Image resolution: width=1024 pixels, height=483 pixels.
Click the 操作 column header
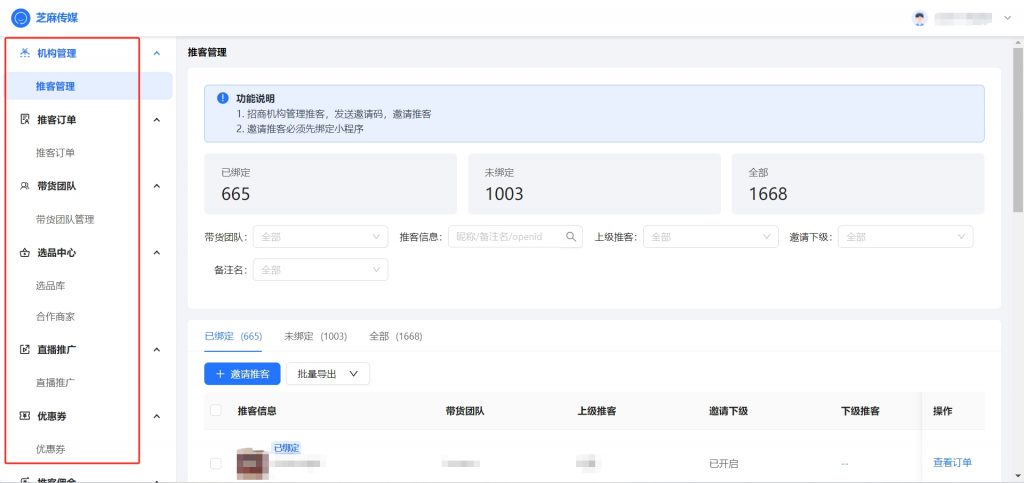pos(942,411)
